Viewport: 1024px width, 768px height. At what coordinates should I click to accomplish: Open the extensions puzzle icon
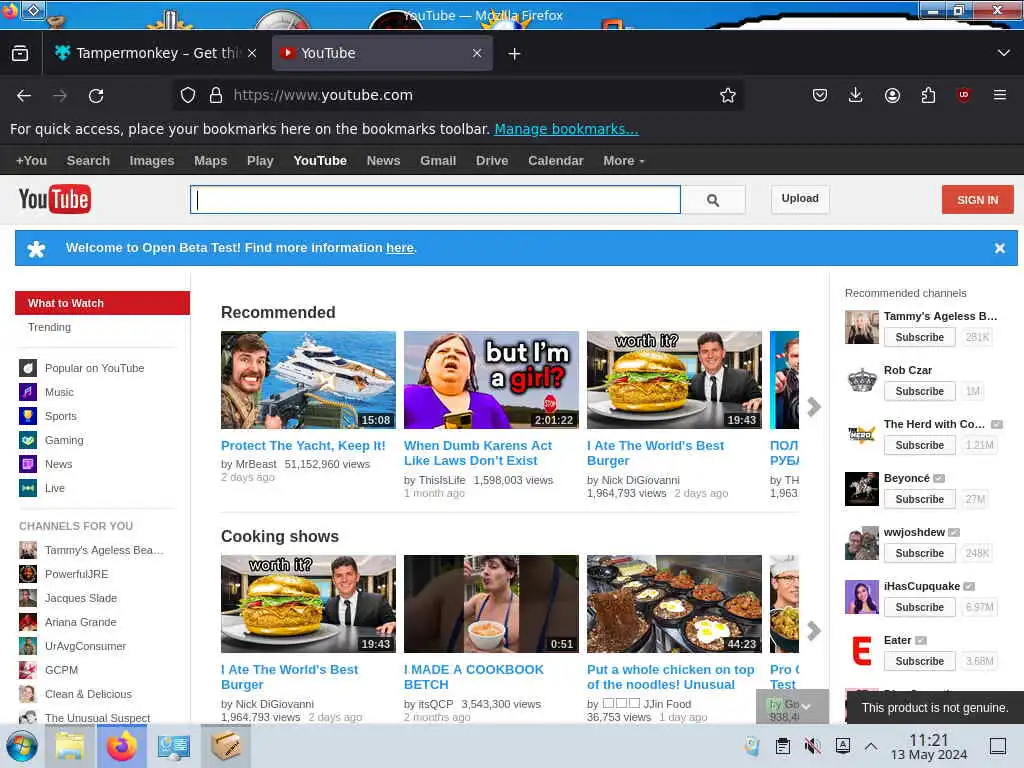928,95
